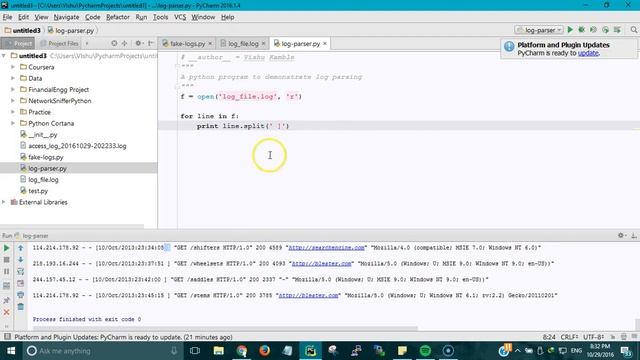
Task: Collapse all in the Project panel
Action: [124, 43]
